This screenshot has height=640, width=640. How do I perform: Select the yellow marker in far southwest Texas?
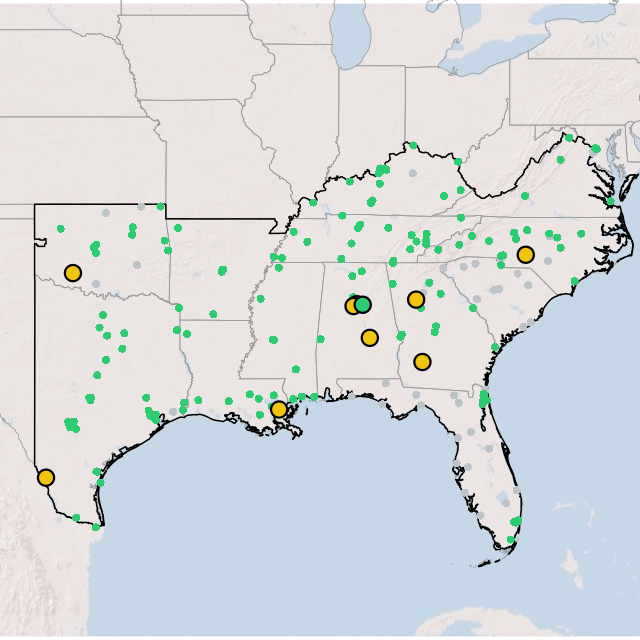coord(46,477)
